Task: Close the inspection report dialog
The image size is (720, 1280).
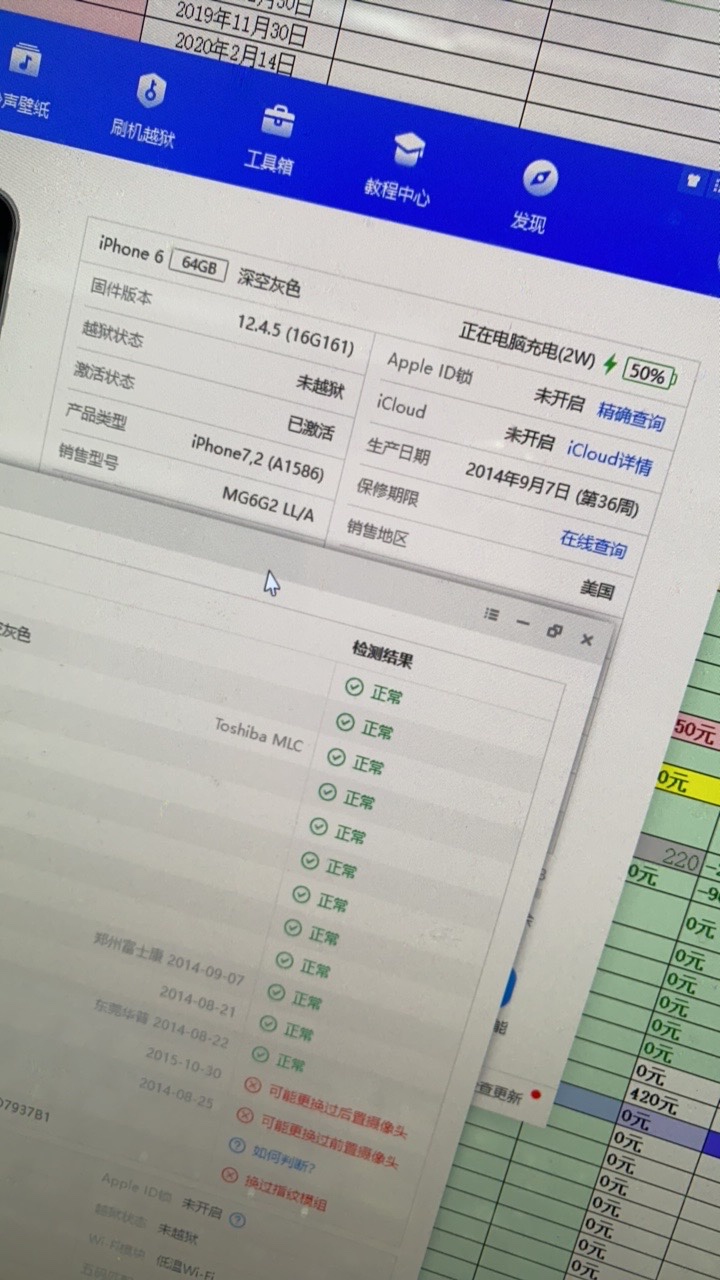Action: pyautogui.click(x=587, y=640)
